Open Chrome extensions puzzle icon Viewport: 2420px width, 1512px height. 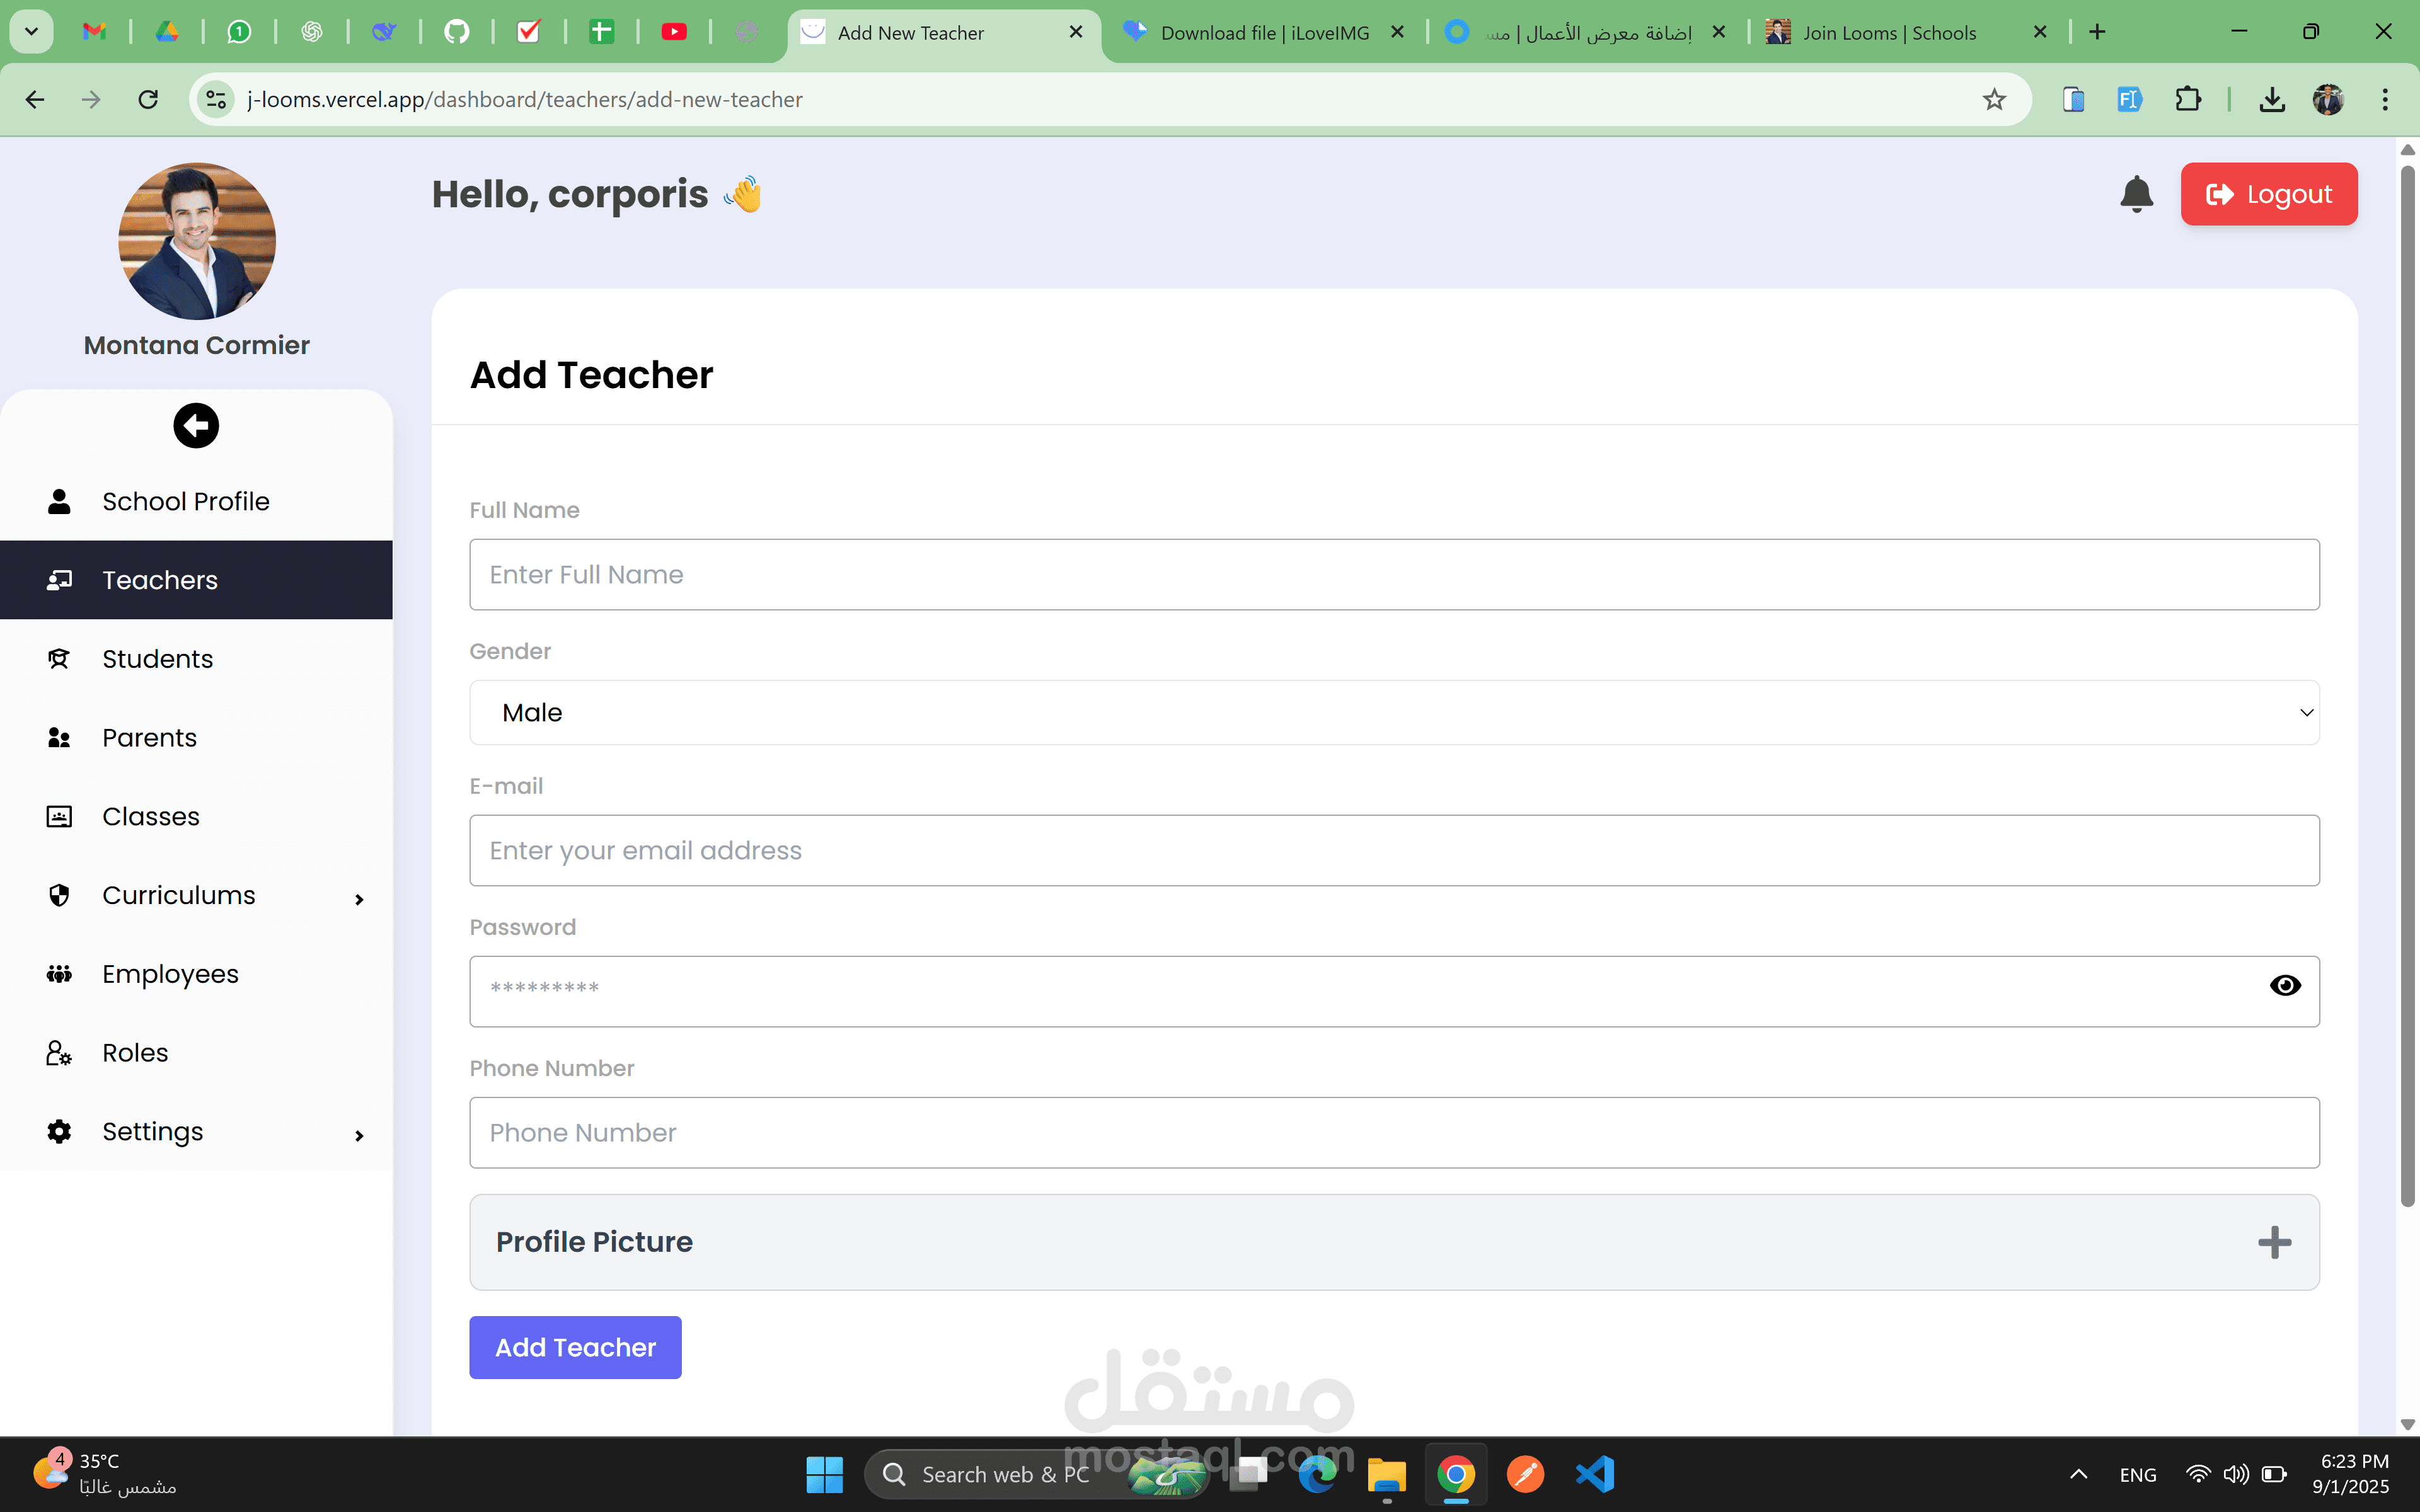pos(2187,99)
